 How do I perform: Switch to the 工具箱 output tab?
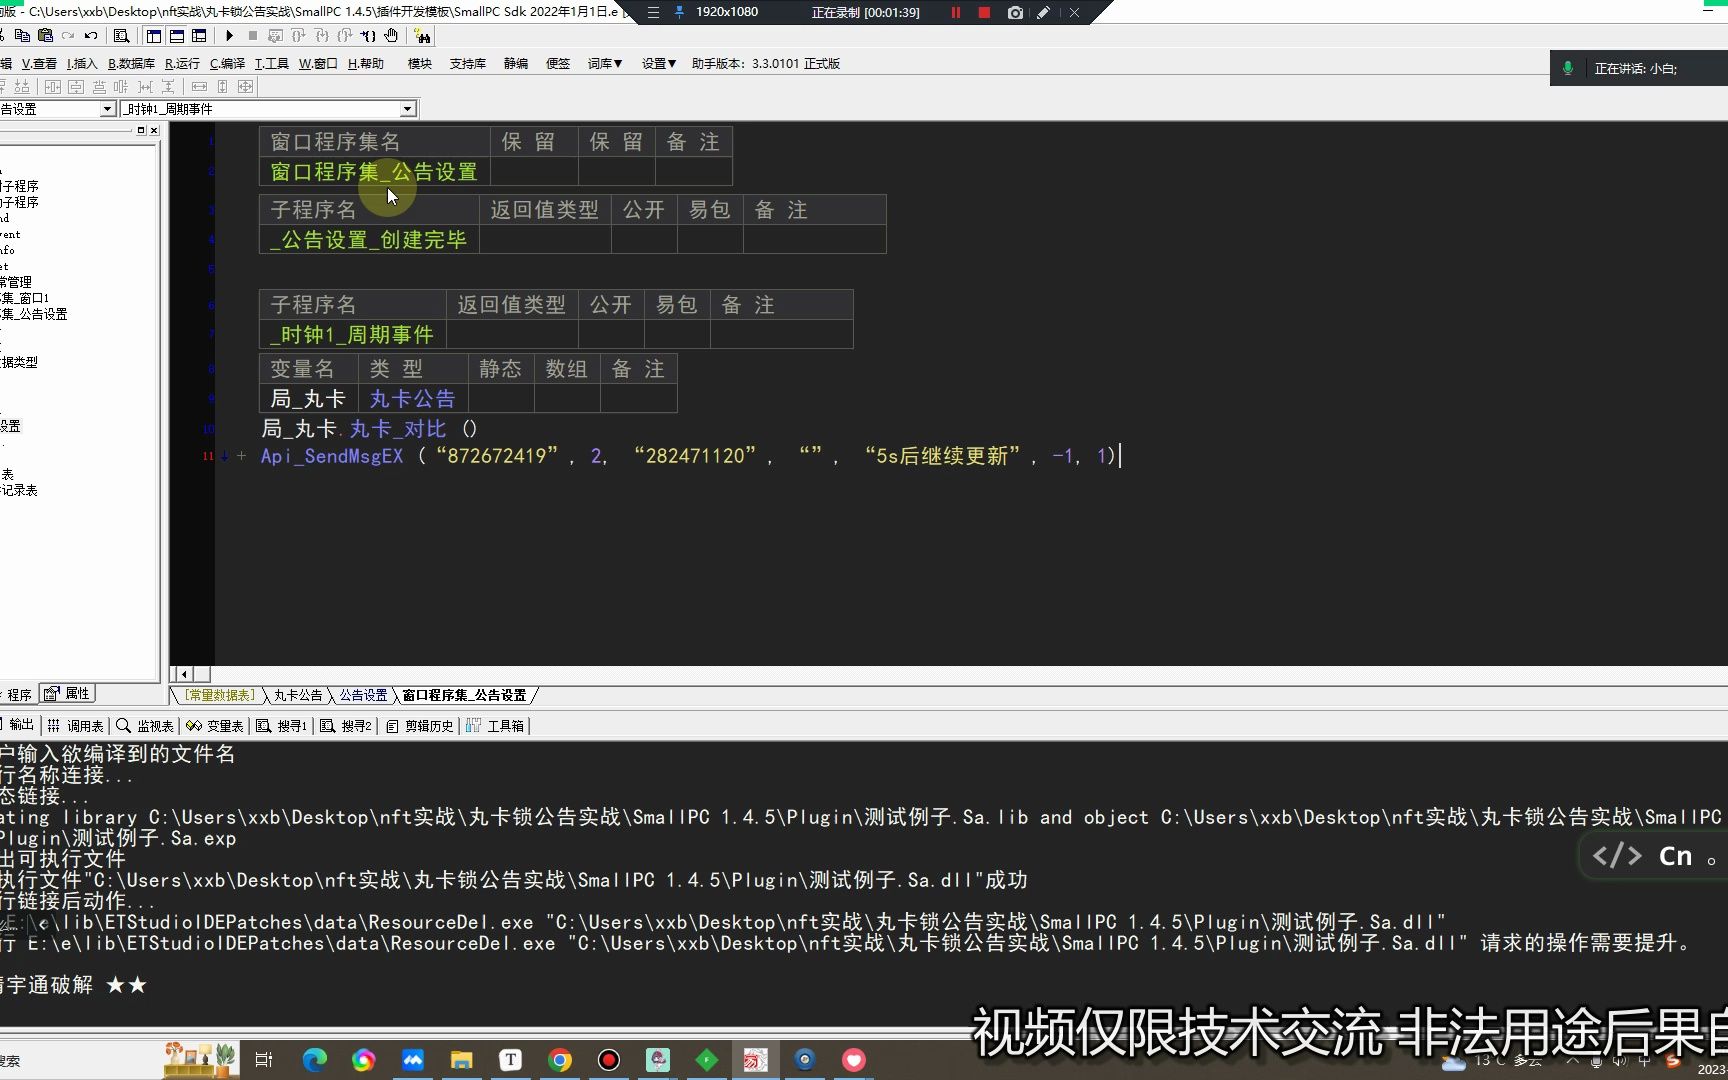(x=496, y=726)
